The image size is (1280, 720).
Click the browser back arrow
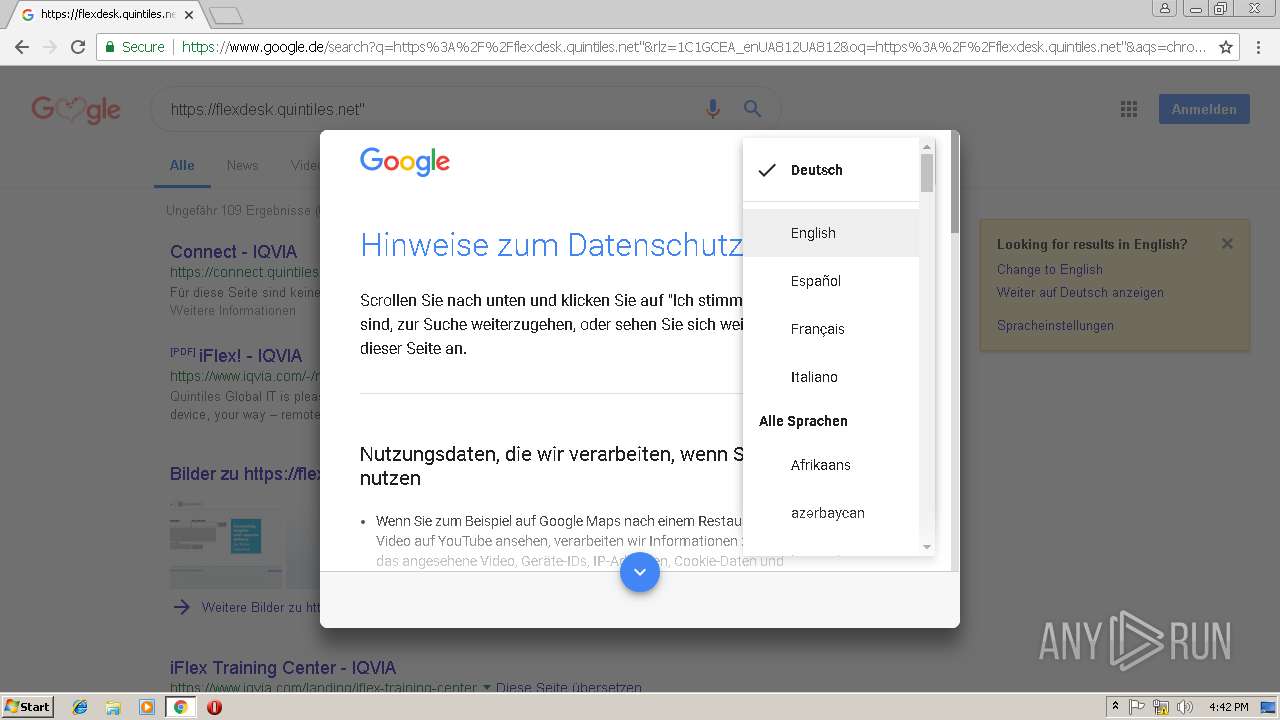click(21, 47)
